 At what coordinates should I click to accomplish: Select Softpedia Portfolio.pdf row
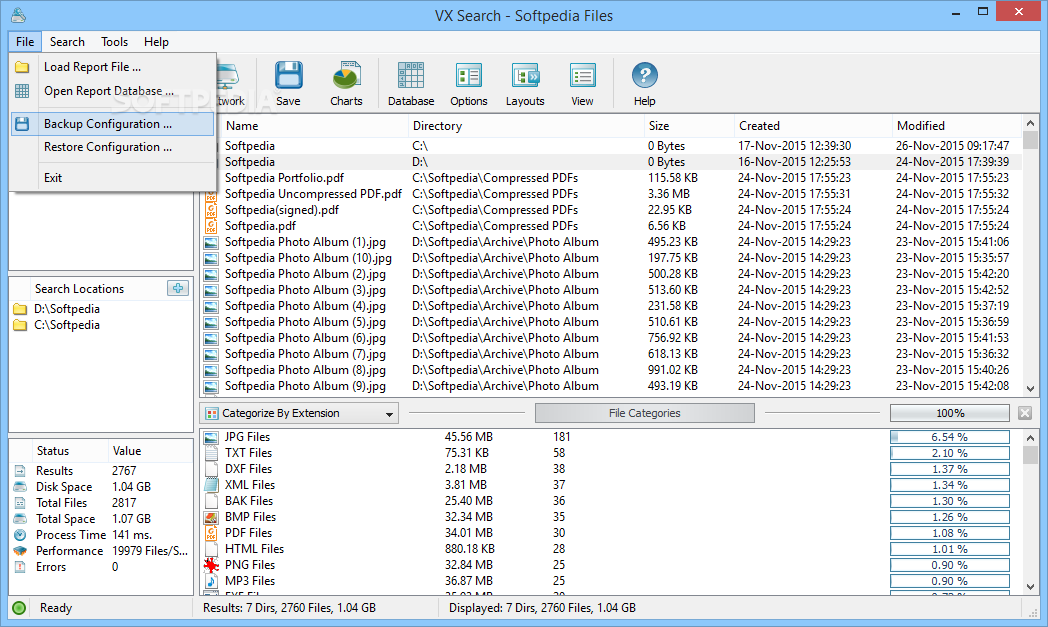pyautogui.click(x=611, y=178)
